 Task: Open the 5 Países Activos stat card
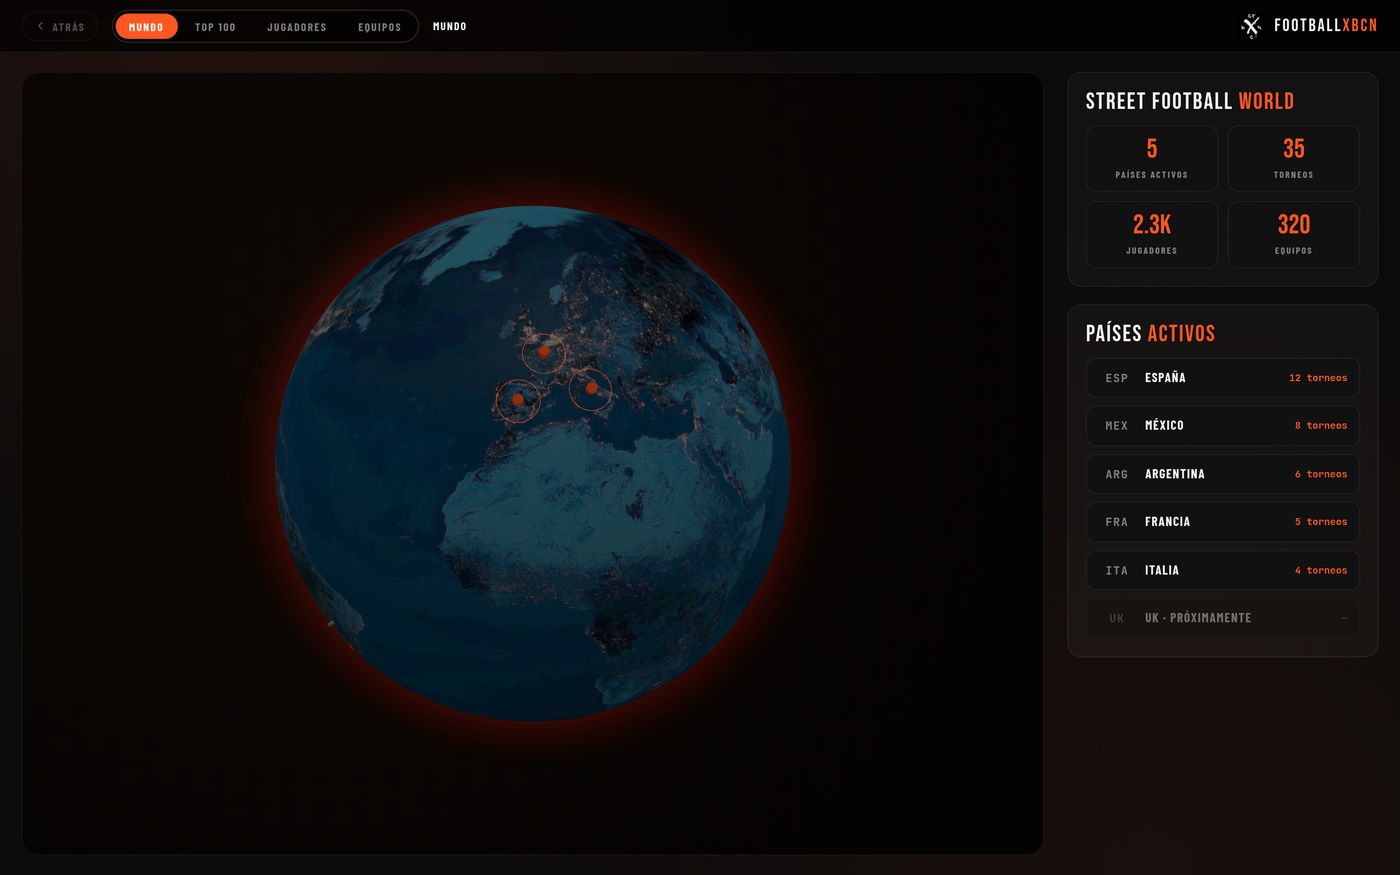point(1152,158)
